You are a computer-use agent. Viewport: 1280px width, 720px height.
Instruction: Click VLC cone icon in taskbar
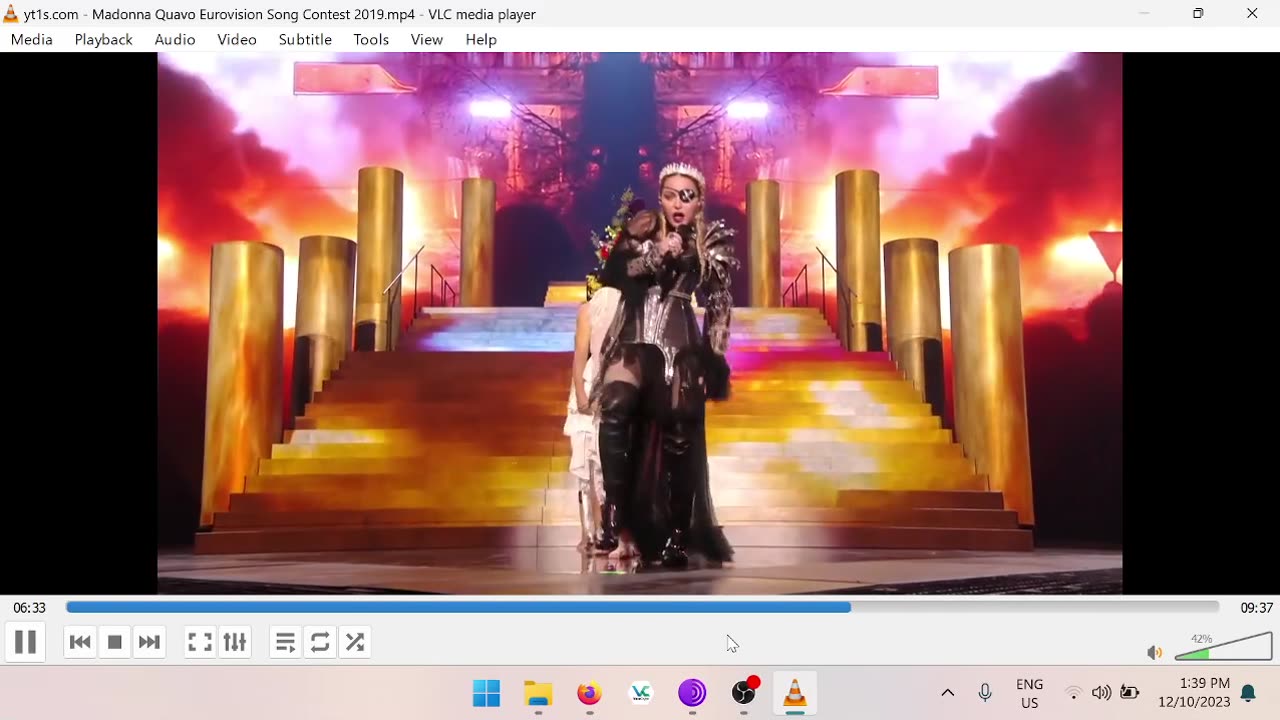coord(795,693)
